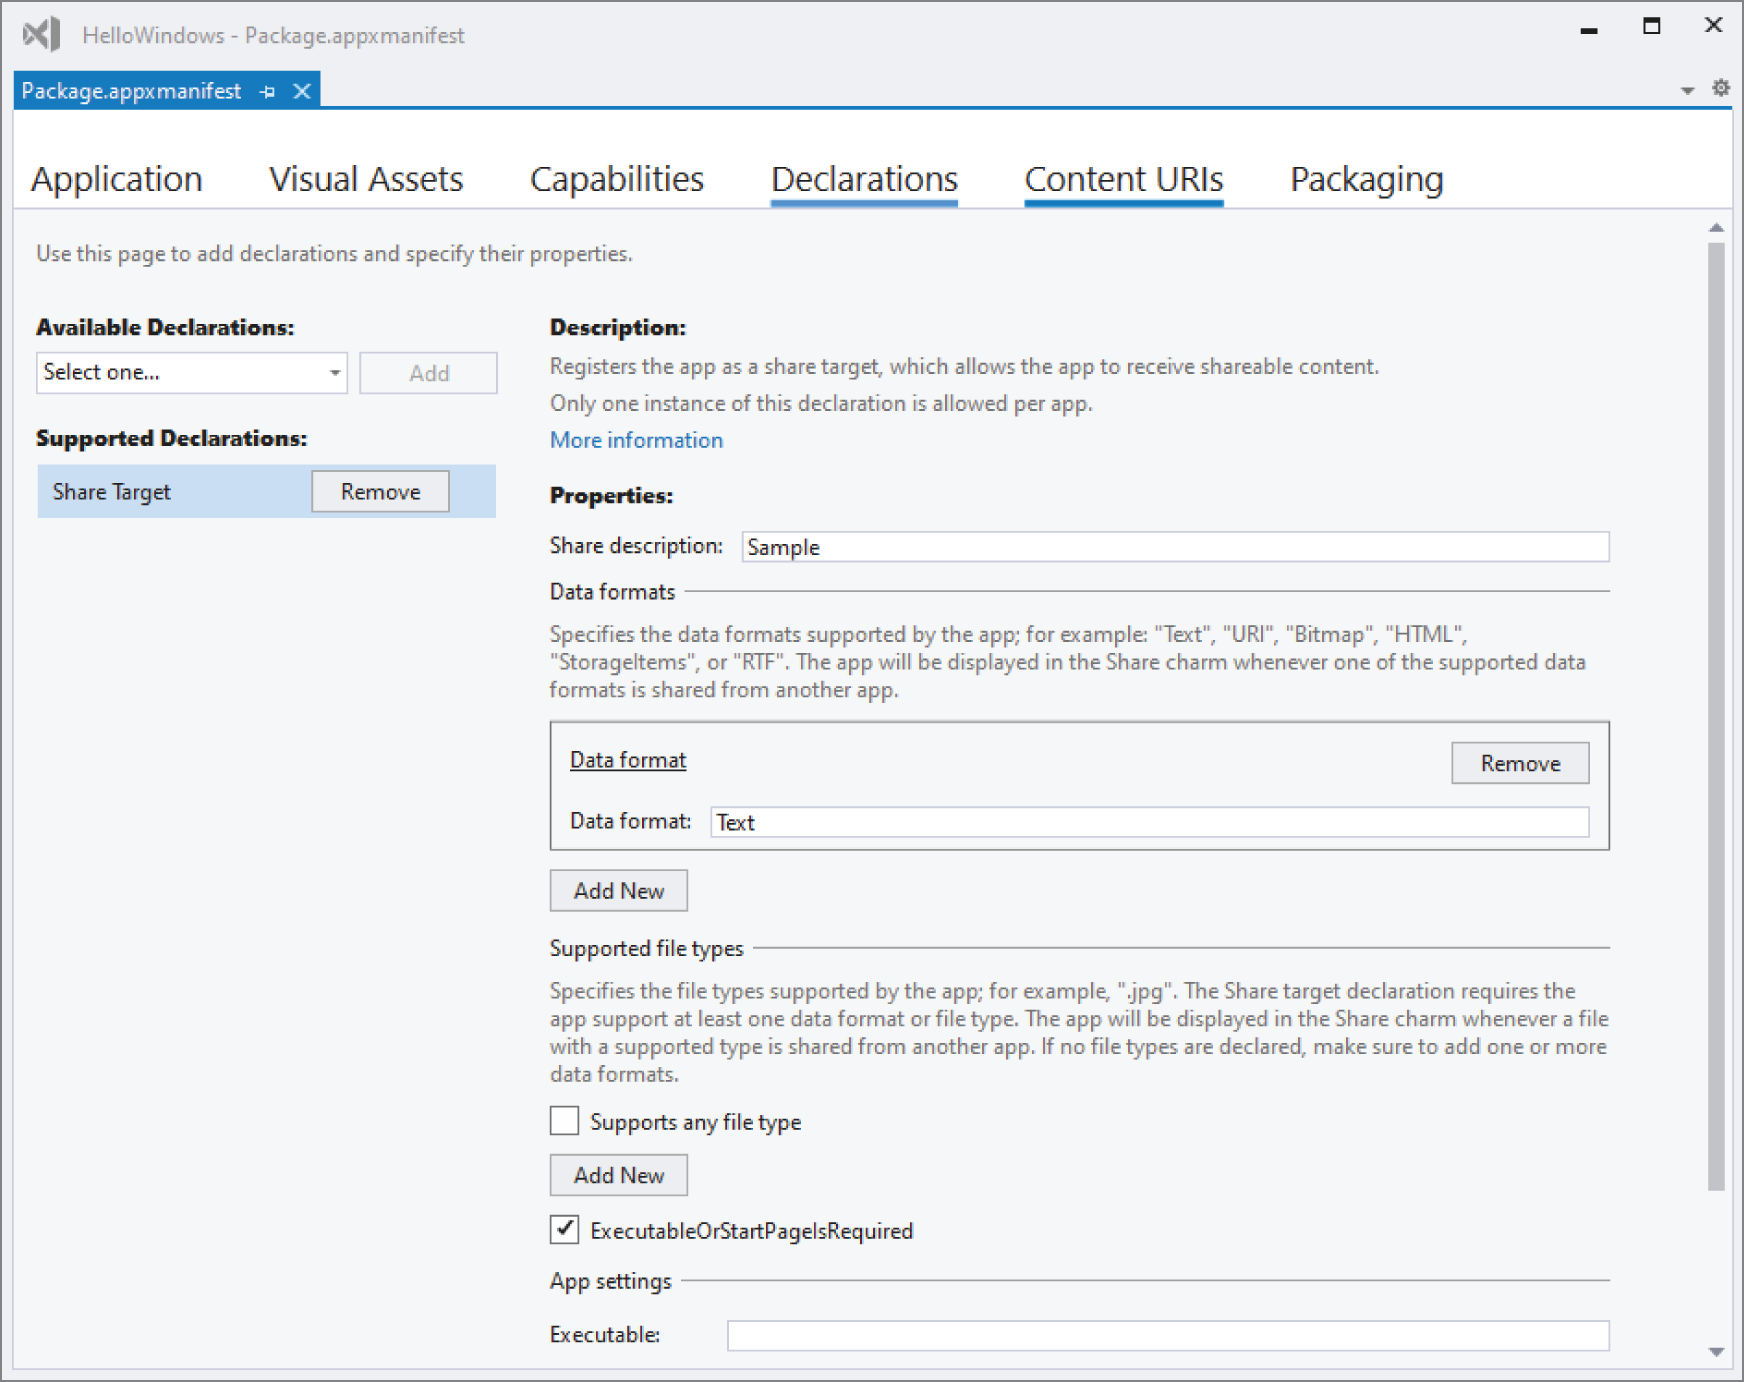
Task: Remove the Text data format
Action: [1519, 763]
